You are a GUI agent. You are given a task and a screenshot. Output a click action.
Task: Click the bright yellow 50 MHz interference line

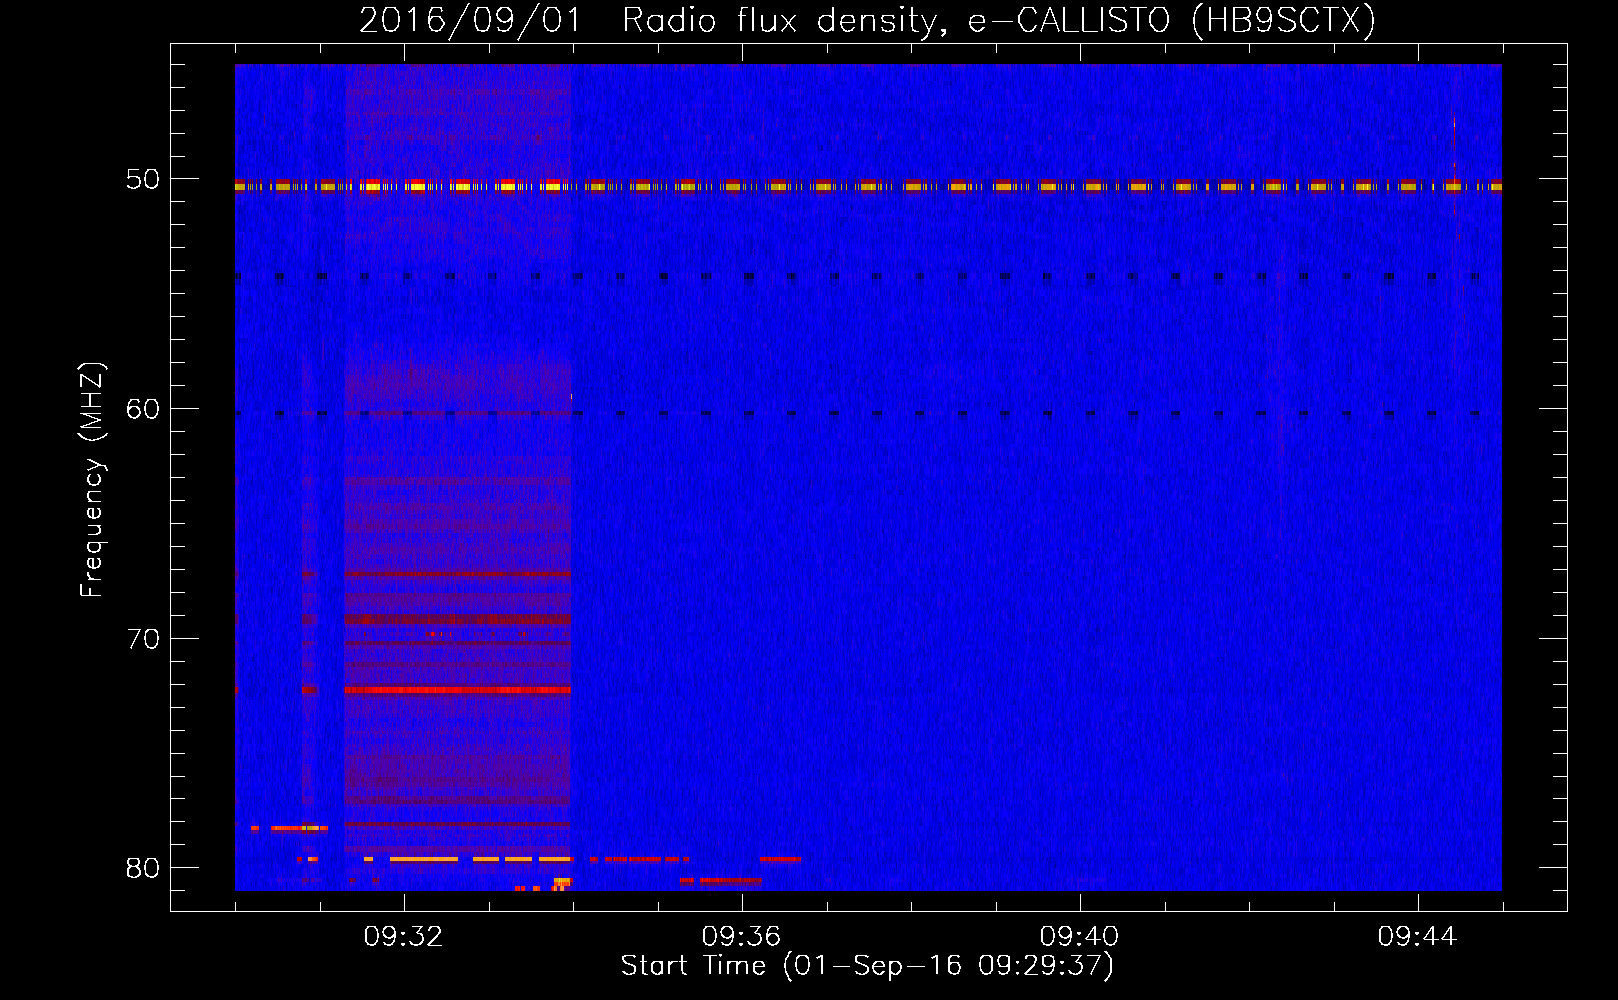point(868,186)
